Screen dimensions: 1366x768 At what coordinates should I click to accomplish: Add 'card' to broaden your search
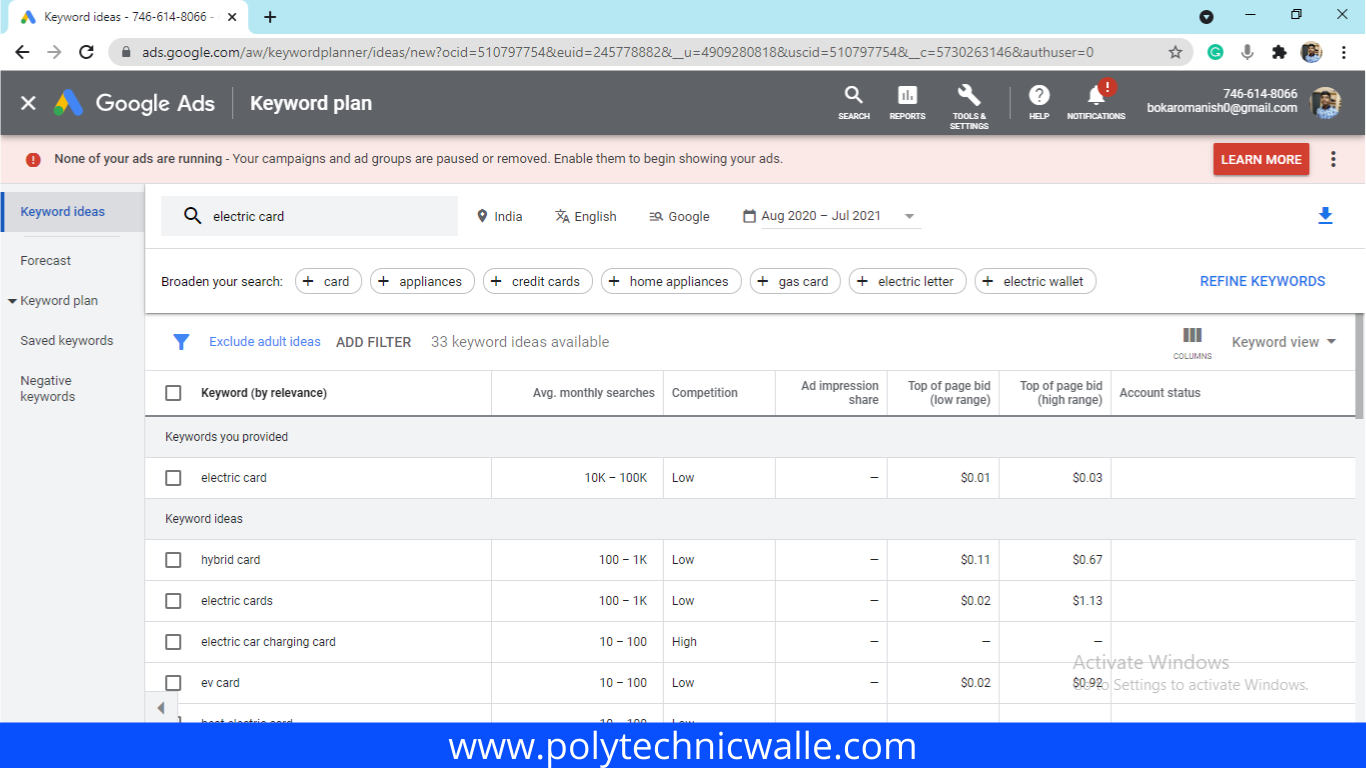tap(328, 282)
